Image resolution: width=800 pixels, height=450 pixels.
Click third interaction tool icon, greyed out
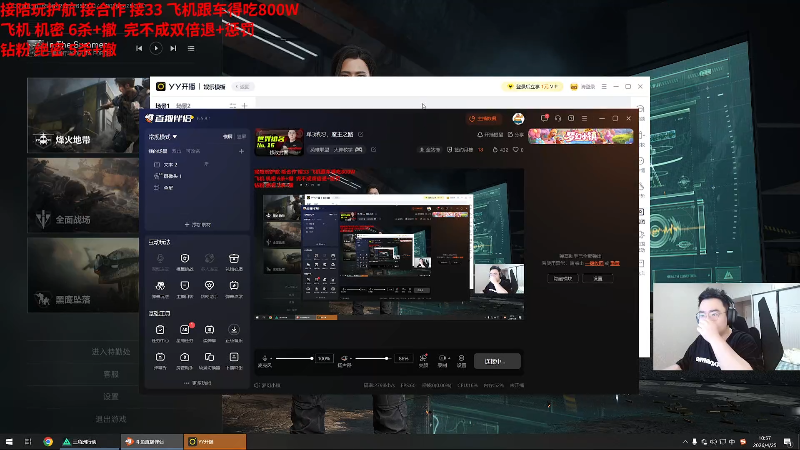tap(209, 261)
